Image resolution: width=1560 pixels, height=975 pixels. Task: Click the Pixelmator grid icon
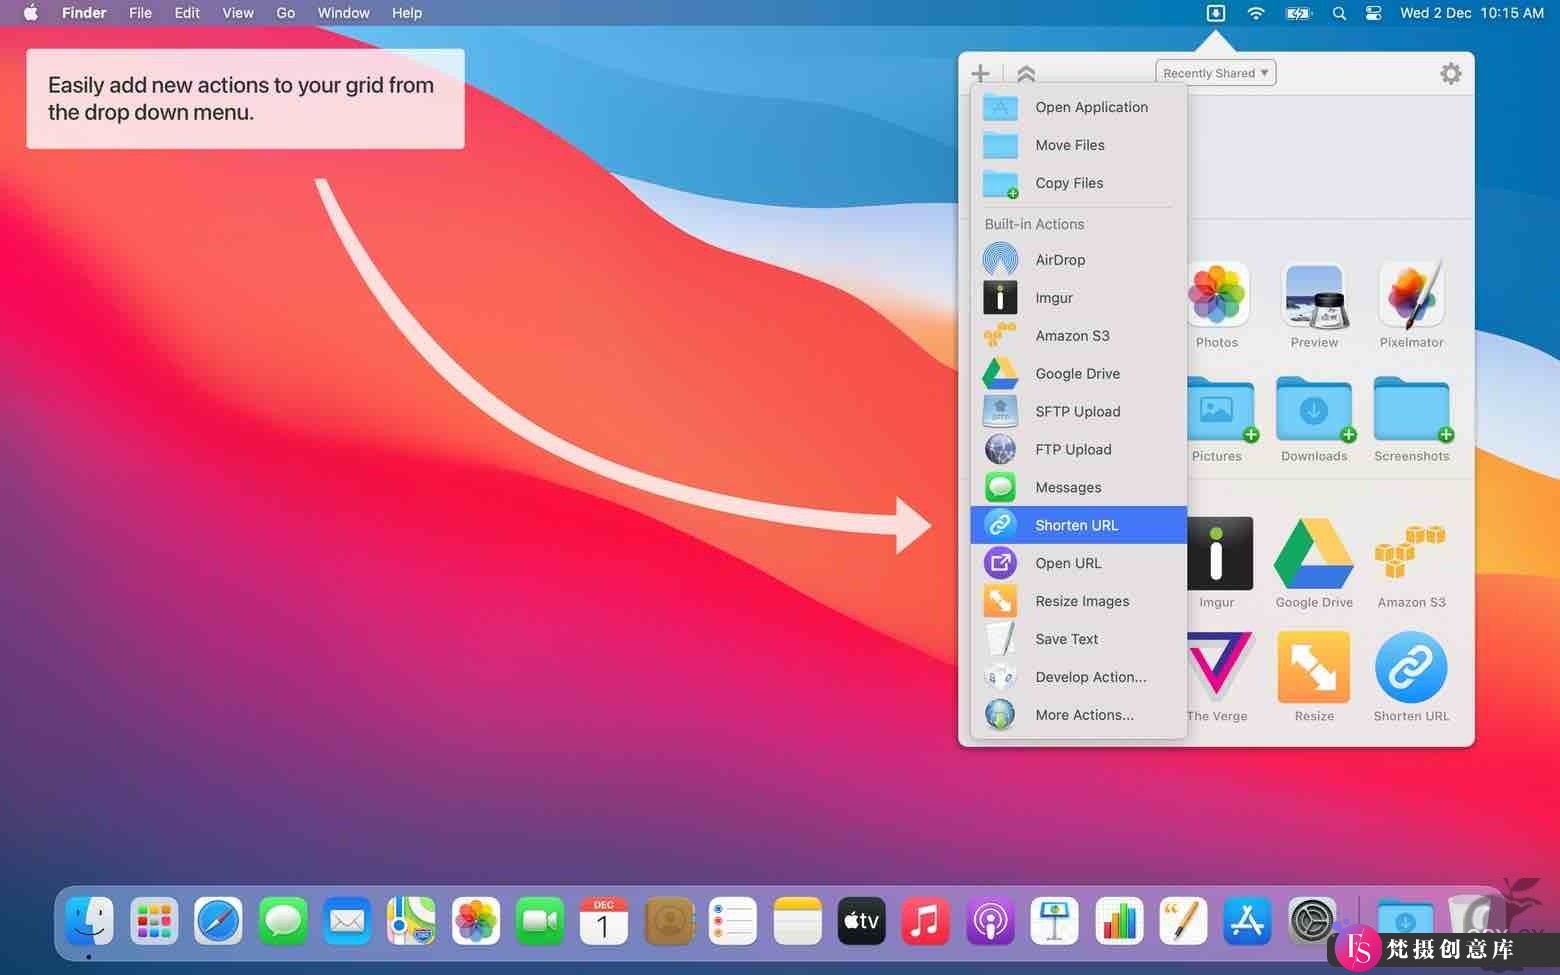pyautogui.click(x=1411, y=295)
